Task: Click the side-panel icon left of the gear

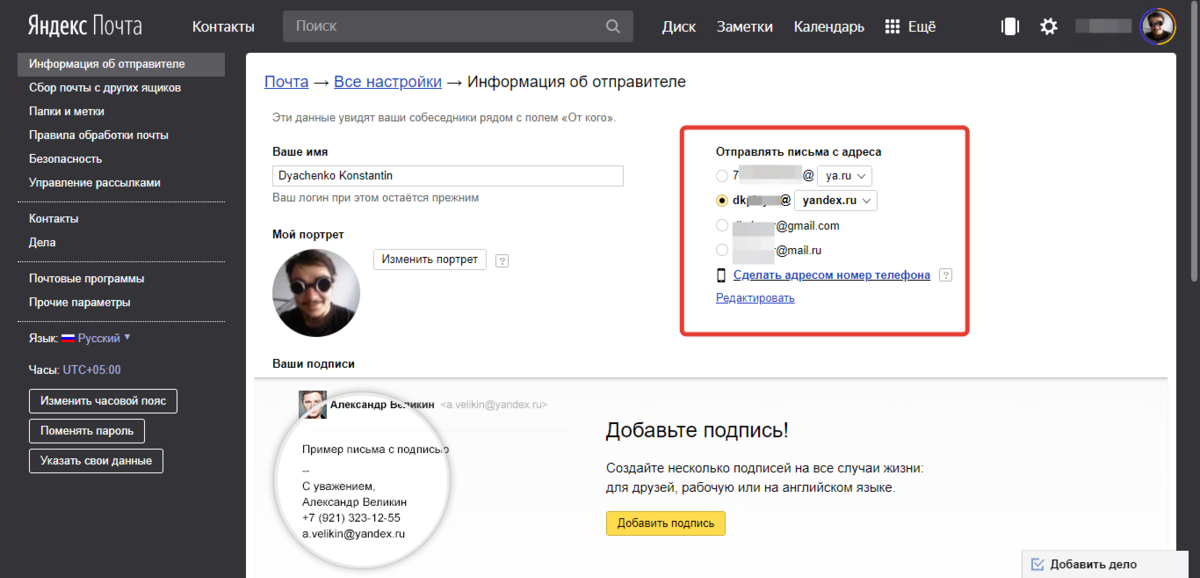Action: tap(1010, 26)
